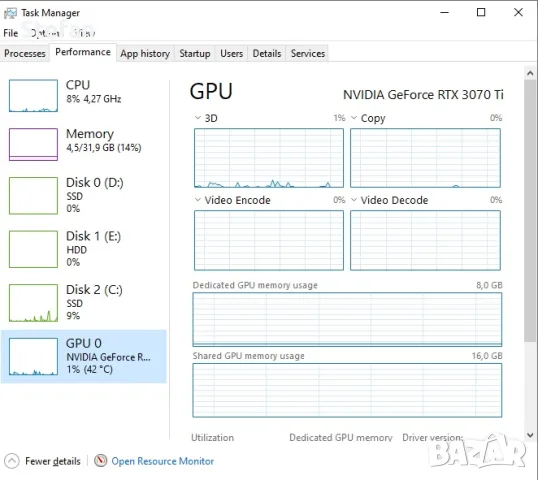Open Disk 0 (D:) SSD entry
This screenshot has height=480, width=538.
point(84,195)
